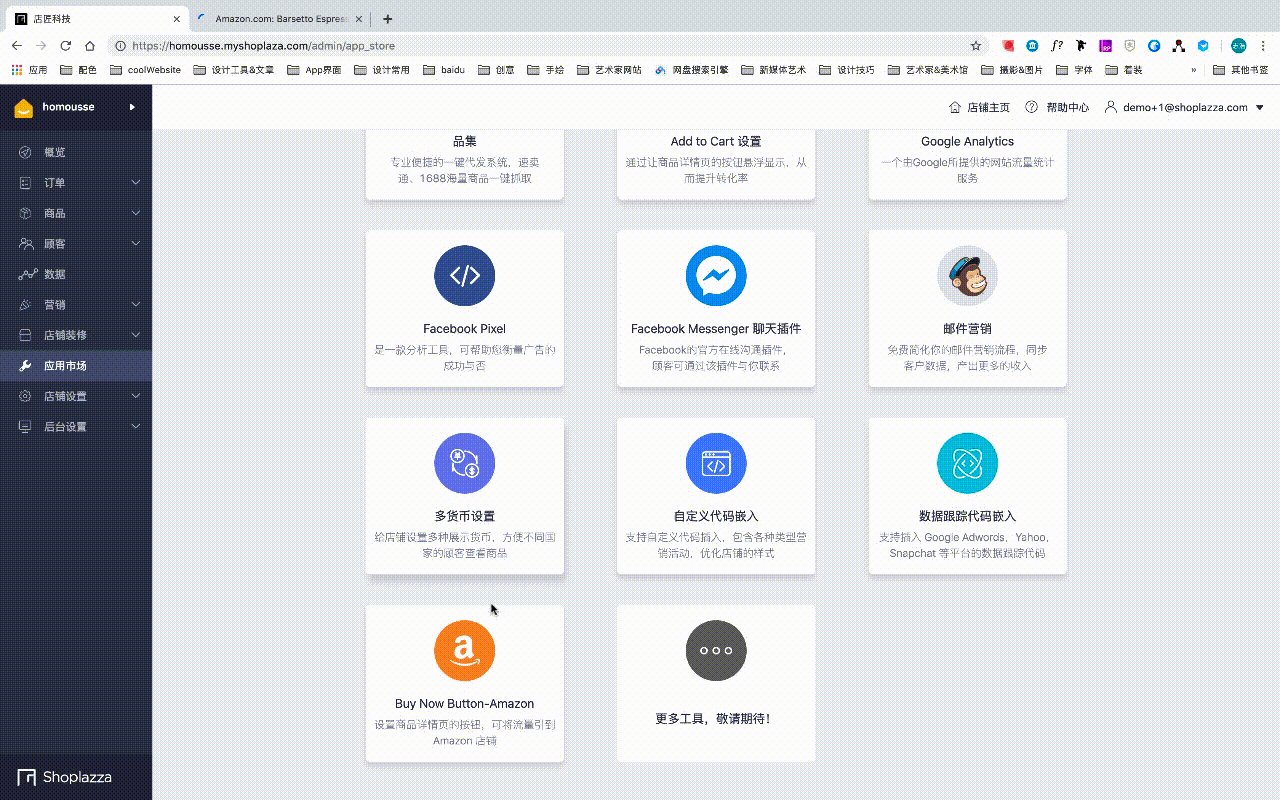Select 应用市场 in the sidebar menu
1280x800 pixels.
point(76,366)
